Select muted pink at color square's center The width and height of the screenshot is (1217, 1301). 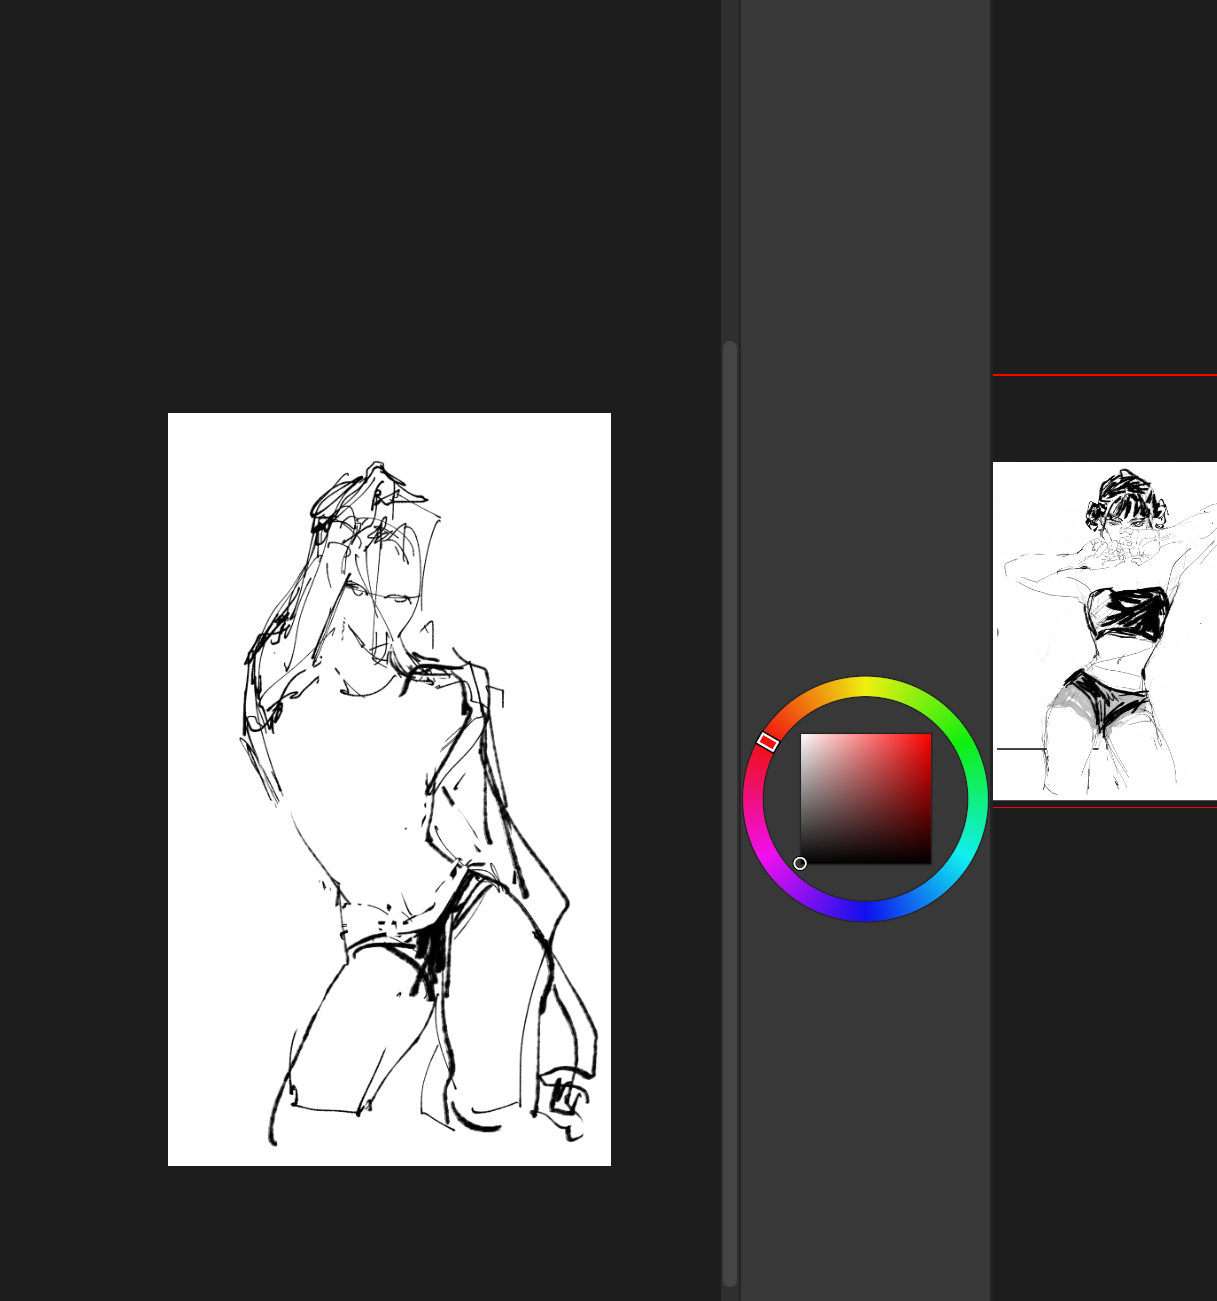pos(866,798)
